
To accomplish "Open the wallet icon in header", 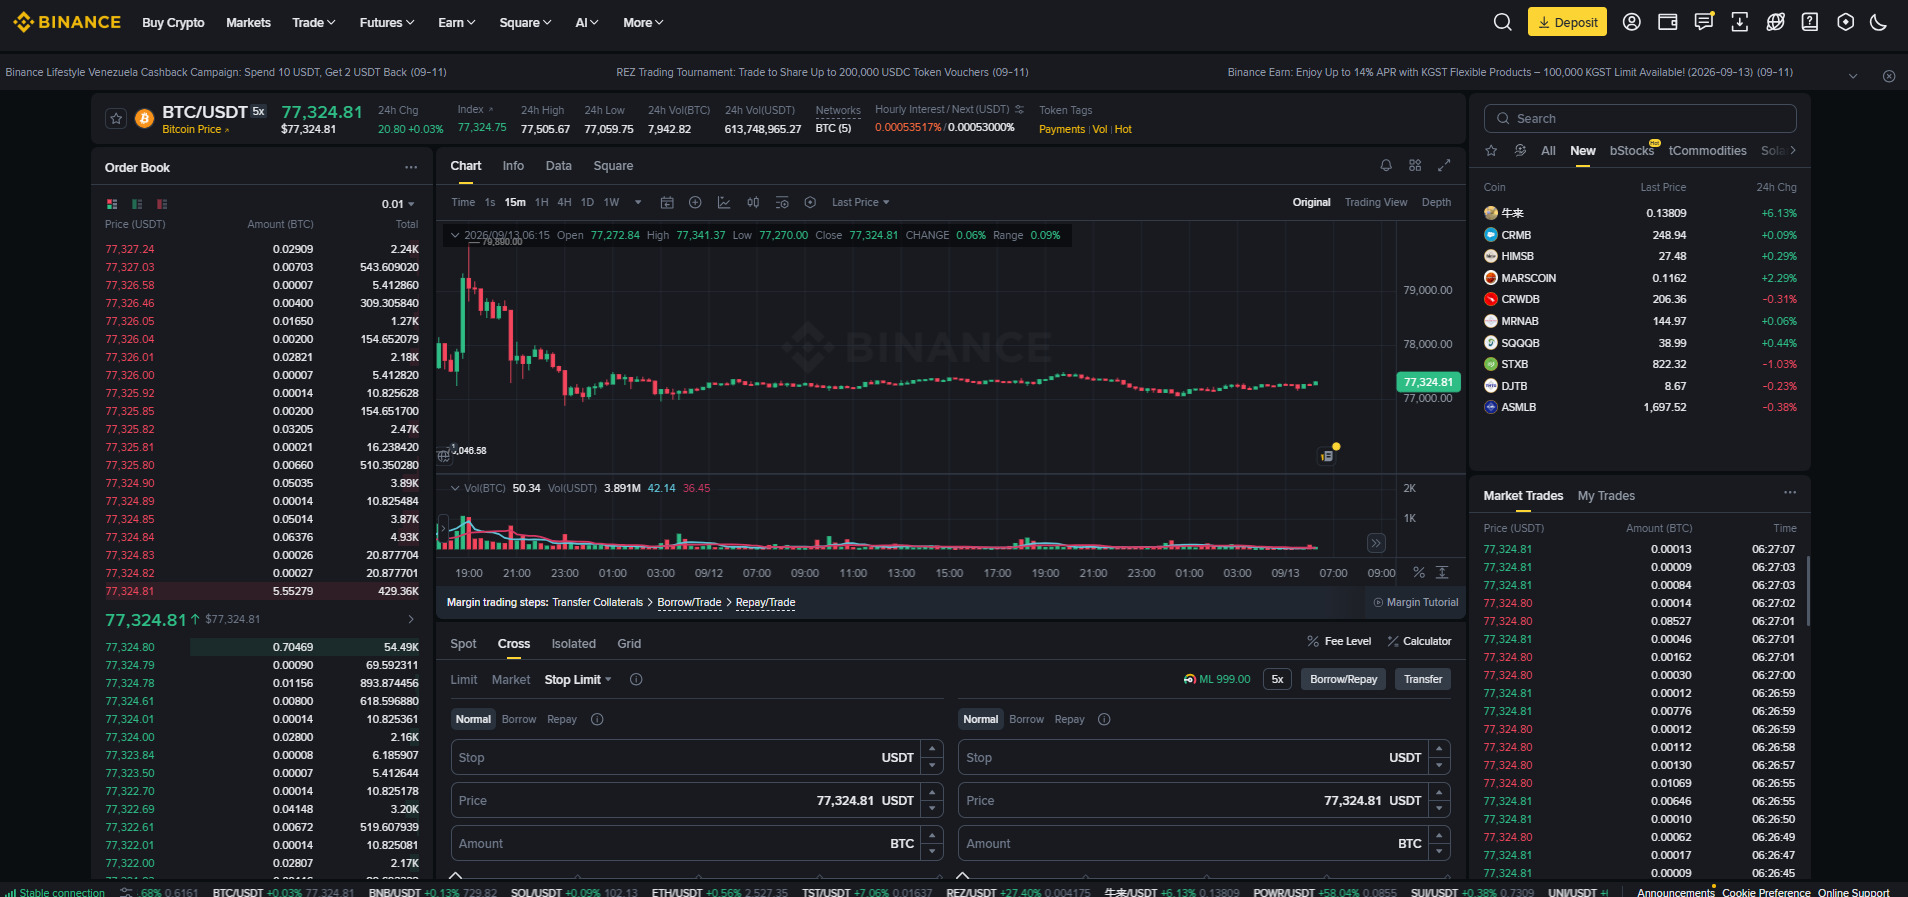I will click(x=1668, y=22).
